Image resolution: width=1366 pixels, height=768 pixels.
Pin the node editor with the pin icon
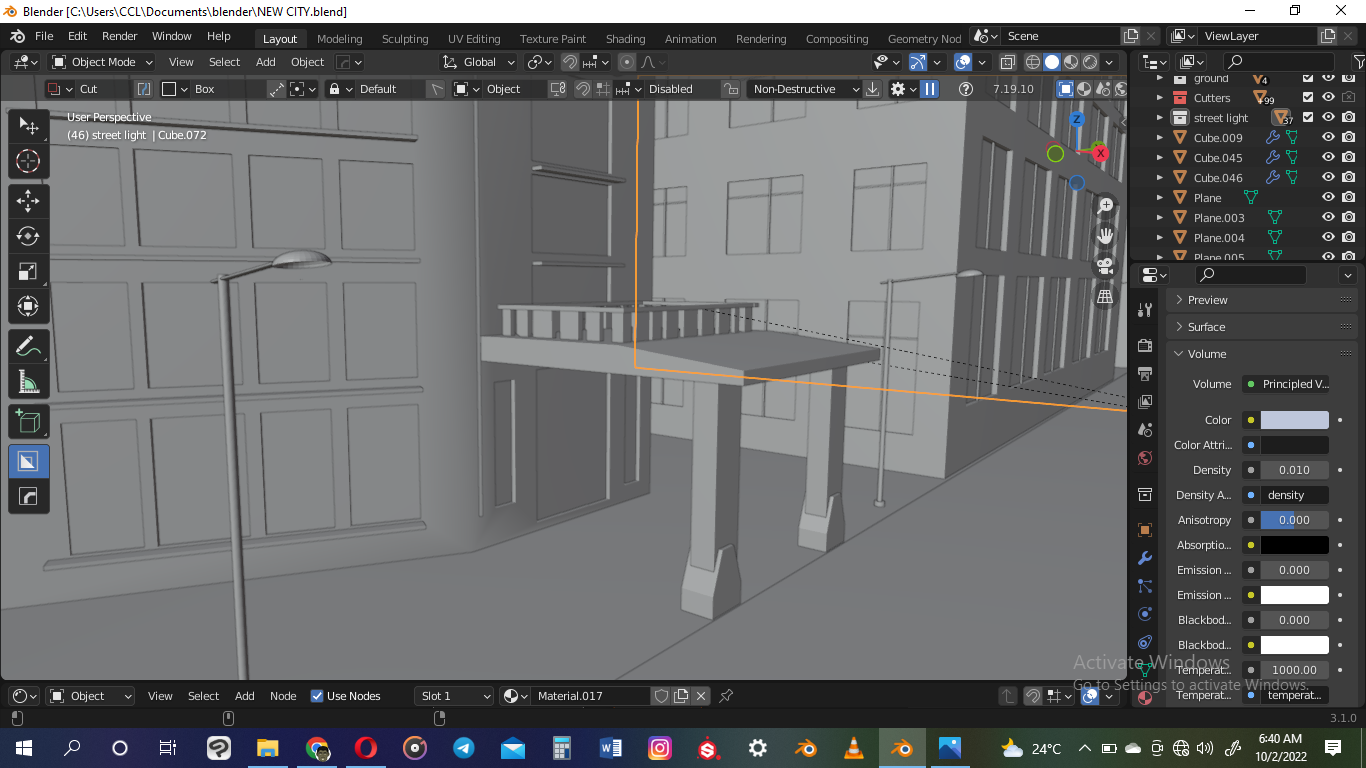(727, 696)
